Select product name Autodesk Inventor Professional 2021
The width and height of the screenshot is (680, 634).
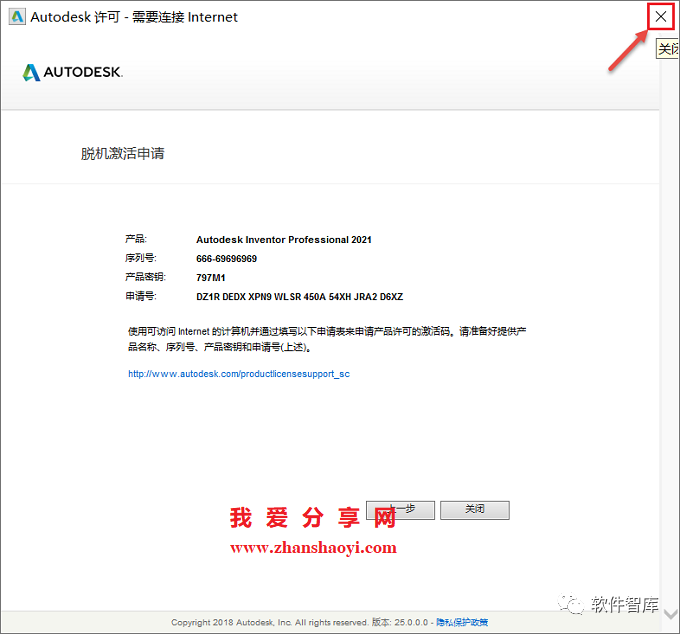tap(284, 240)
